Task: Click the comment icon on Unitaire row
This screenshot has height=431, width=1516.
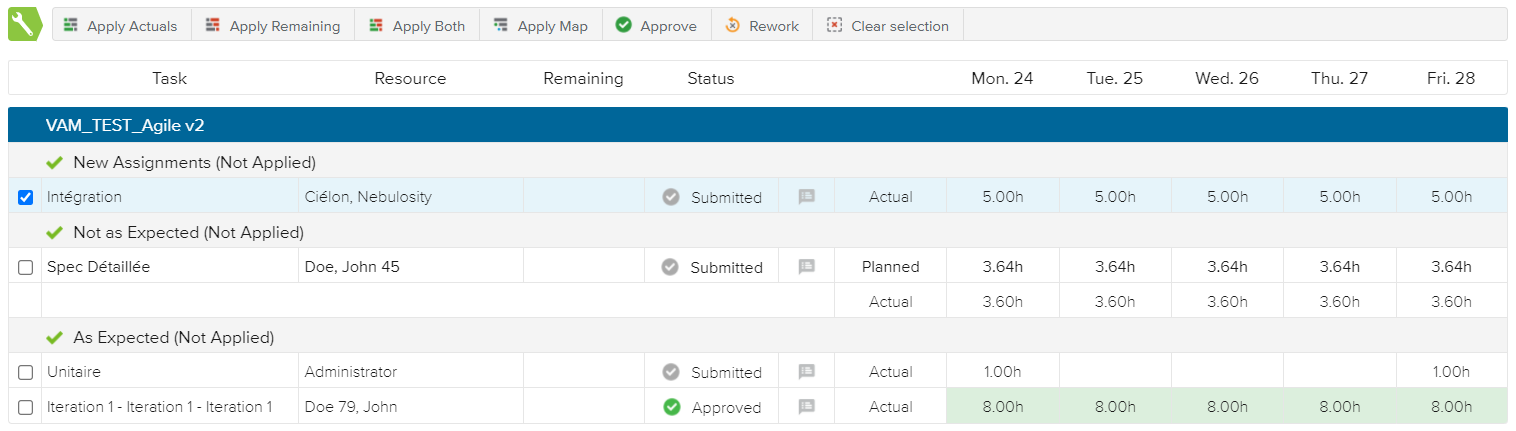Action: [806, 372]
